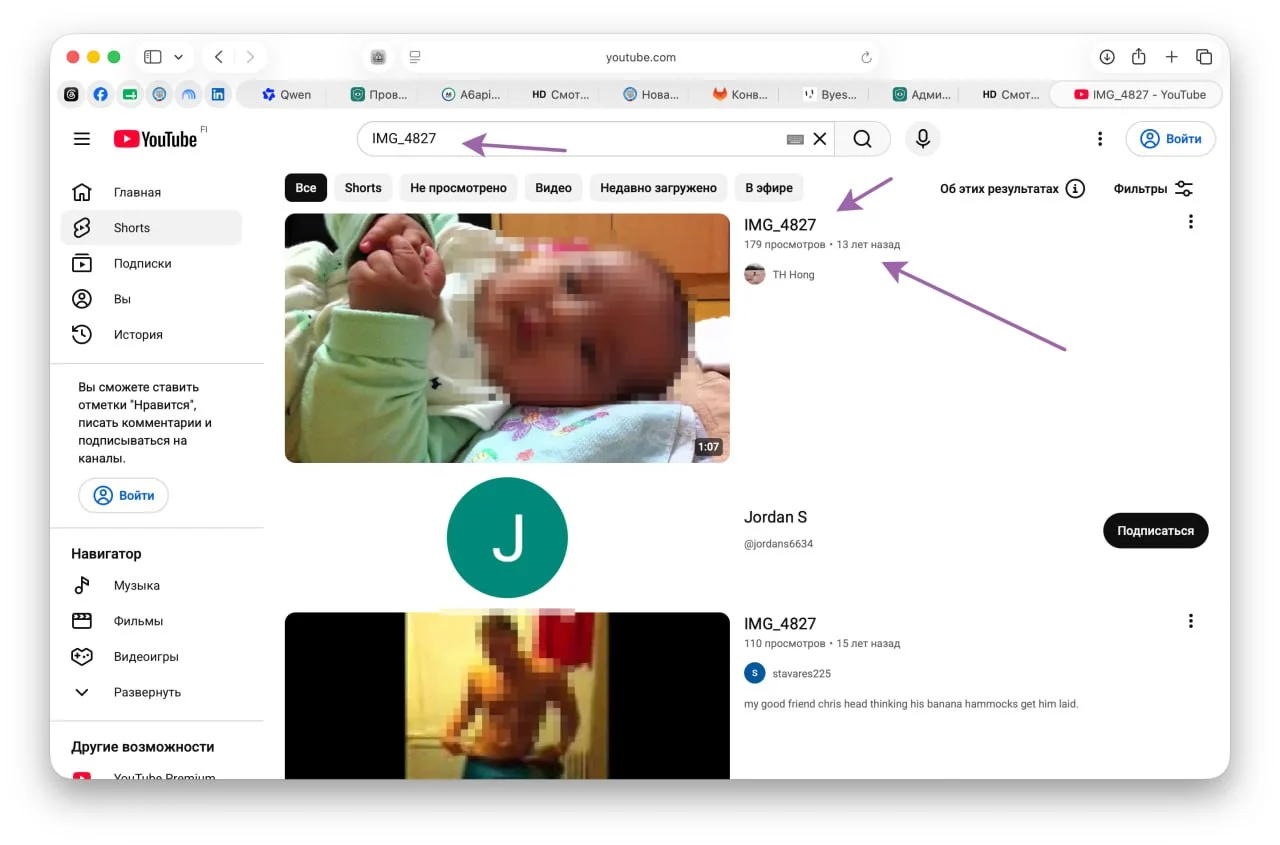Open the Об этих результатах info

1012,188
